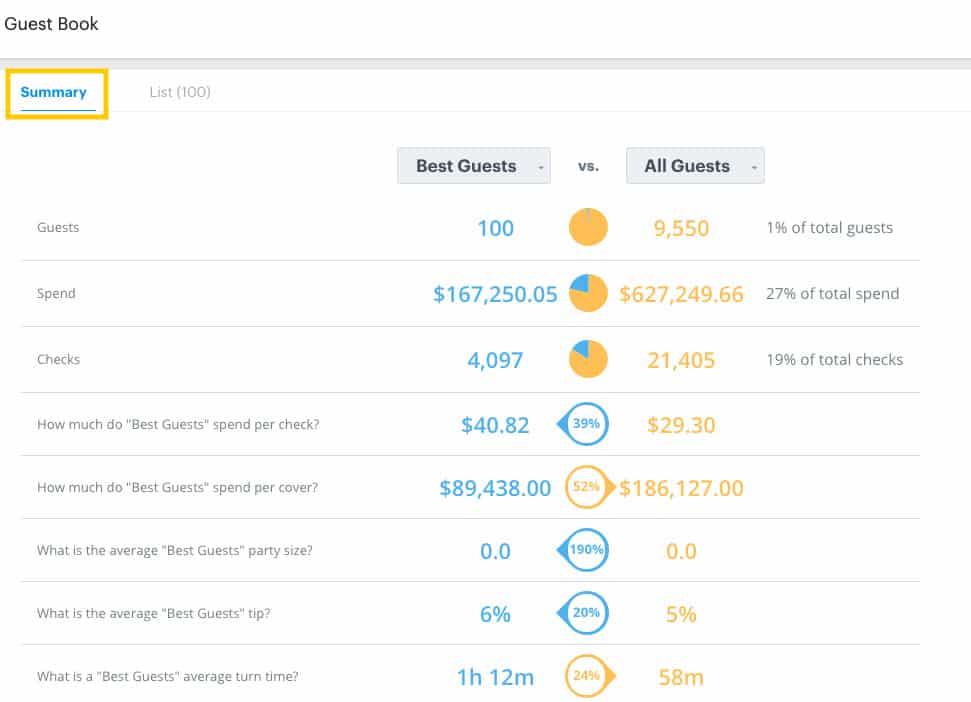Click the 6% average tip value
The height and width of the screenshot is (702, 971).
[495, 615]
